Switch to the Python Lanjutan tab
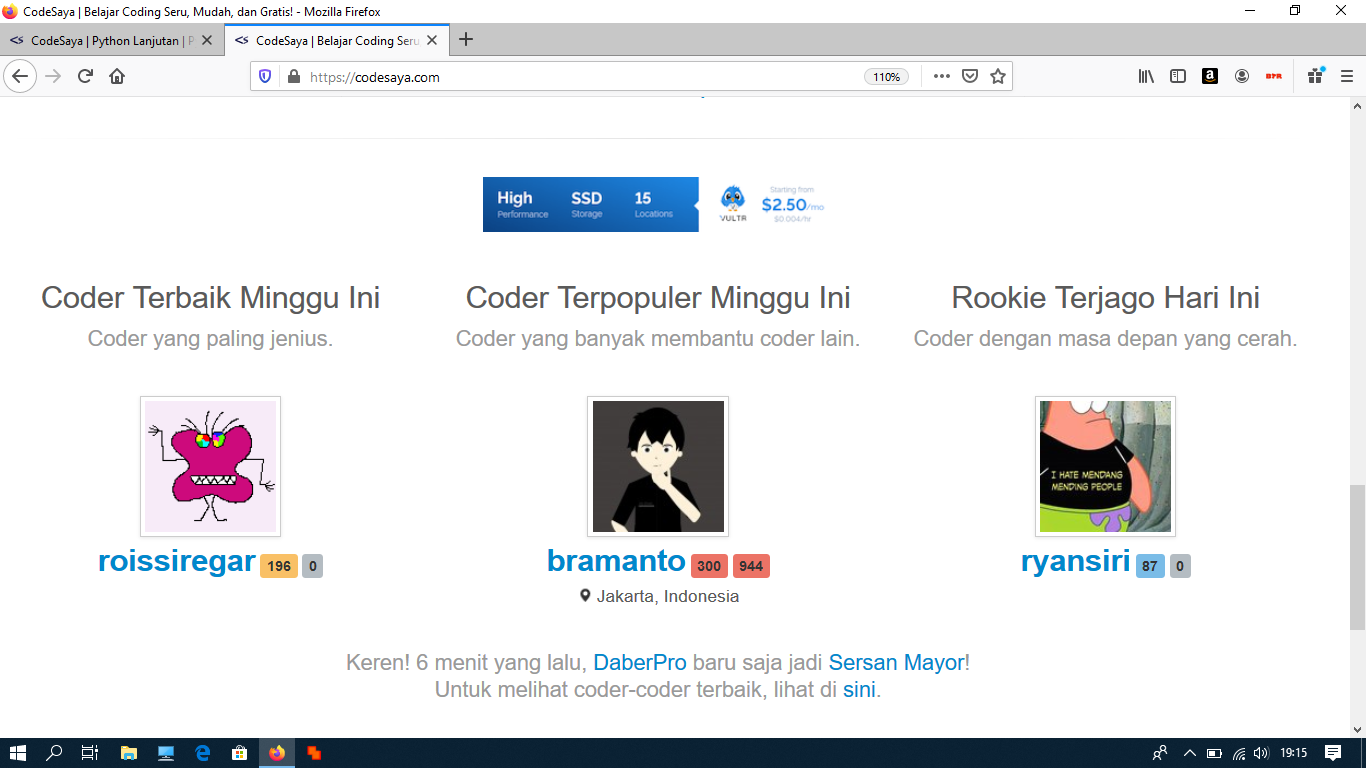This screenshot has height=768, width=1366. tap(111, 41)
